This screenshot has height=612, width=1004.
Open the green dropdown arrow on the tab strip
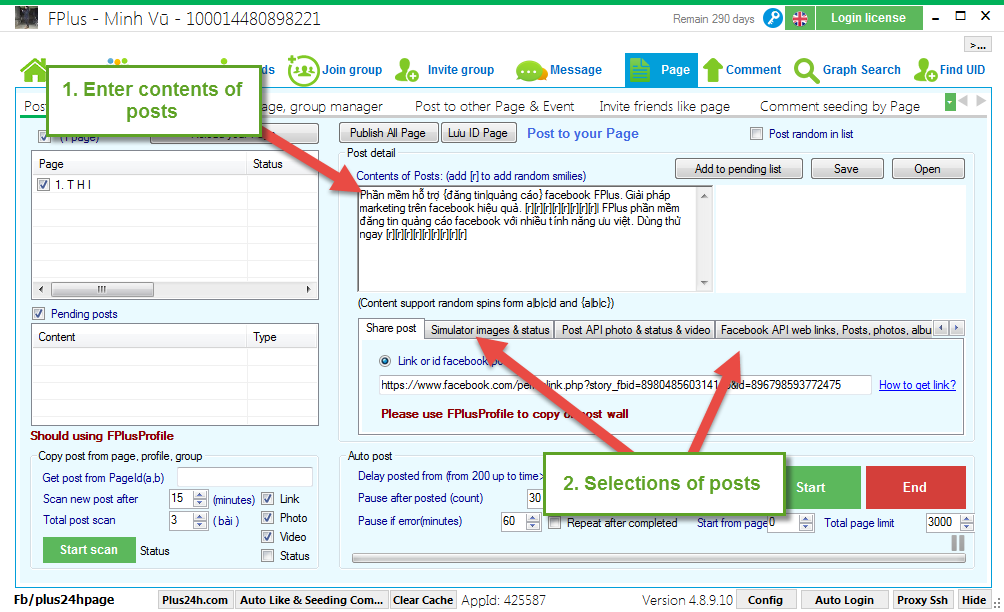[950, 102]
